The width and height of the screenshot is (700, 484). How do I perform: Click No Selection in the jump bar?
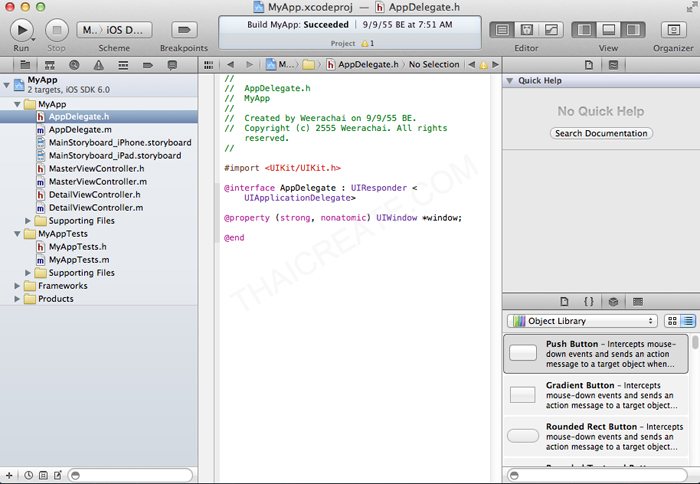click(x=434, y=65)
